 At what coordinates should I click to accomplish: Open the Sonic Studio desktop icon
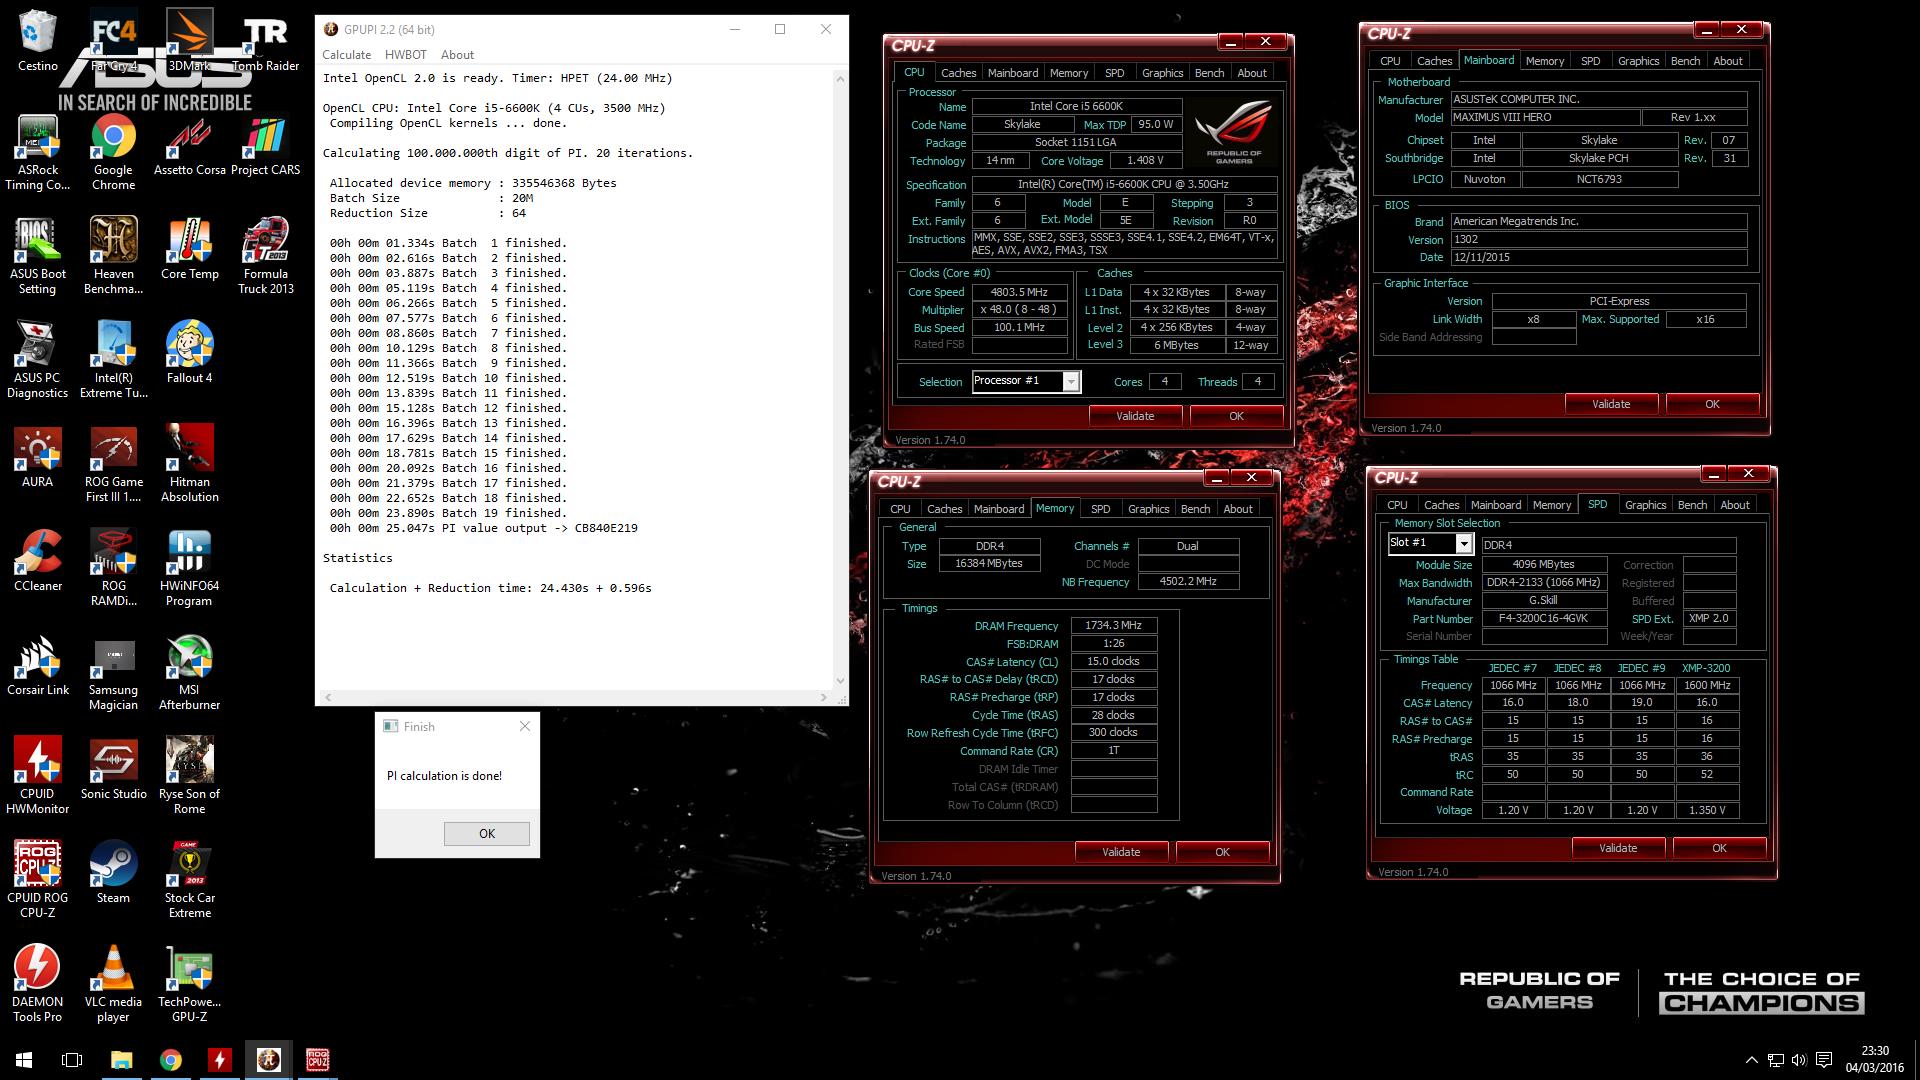(x=113, y=770)
